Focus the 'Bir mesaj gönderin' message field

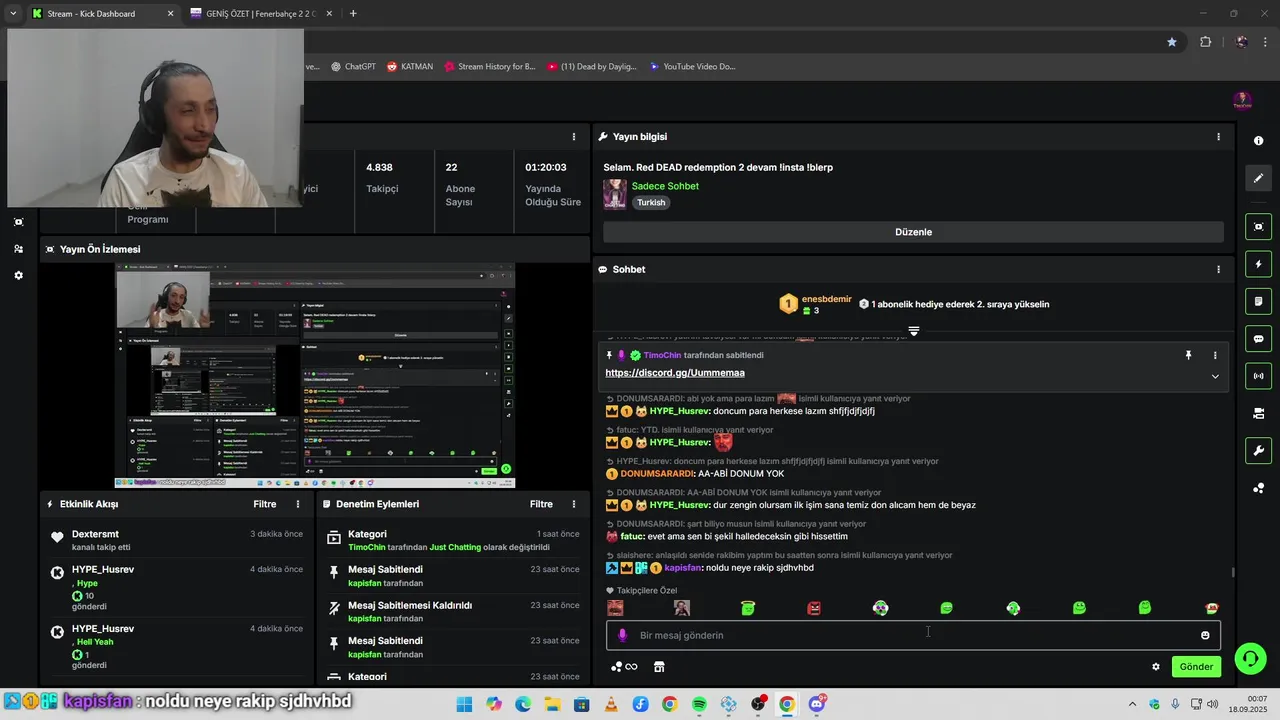point(913,635)
